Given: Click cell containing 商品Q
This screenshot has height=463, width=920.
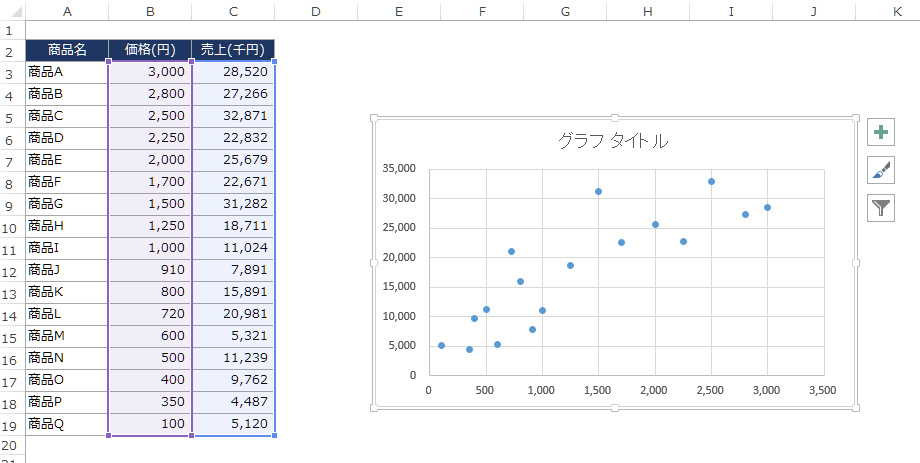Looking at the screenshot, I should [x=67, y=424].
